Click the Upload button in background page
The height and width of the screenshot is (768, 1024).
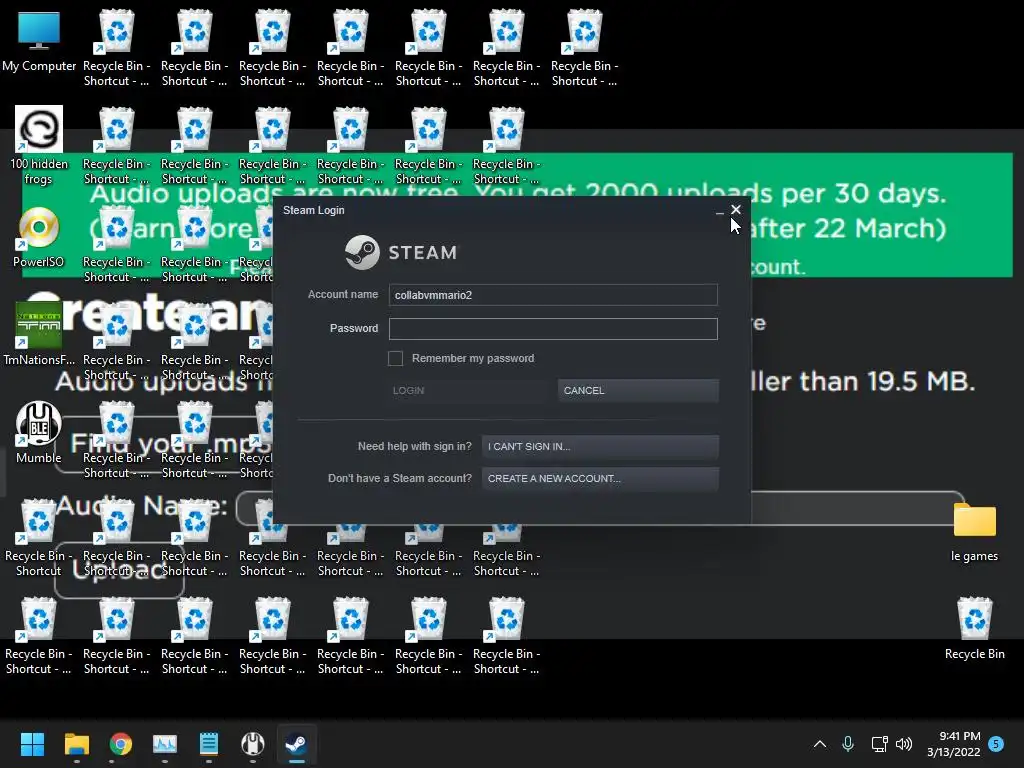(119, 570)
